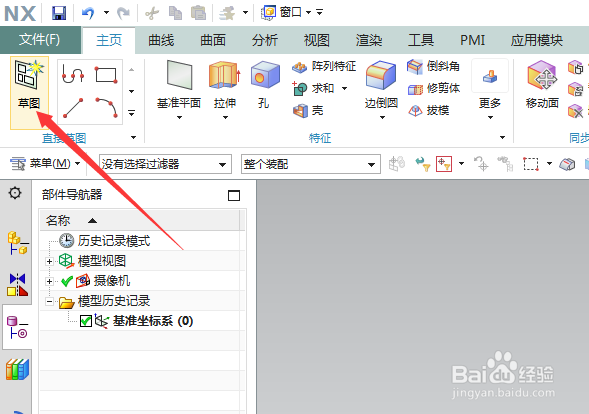Image resolution: width=589 pixels, height=414 pixels.
Task: Open the 文件(F) file menu
Action: [x=40, y=39]
